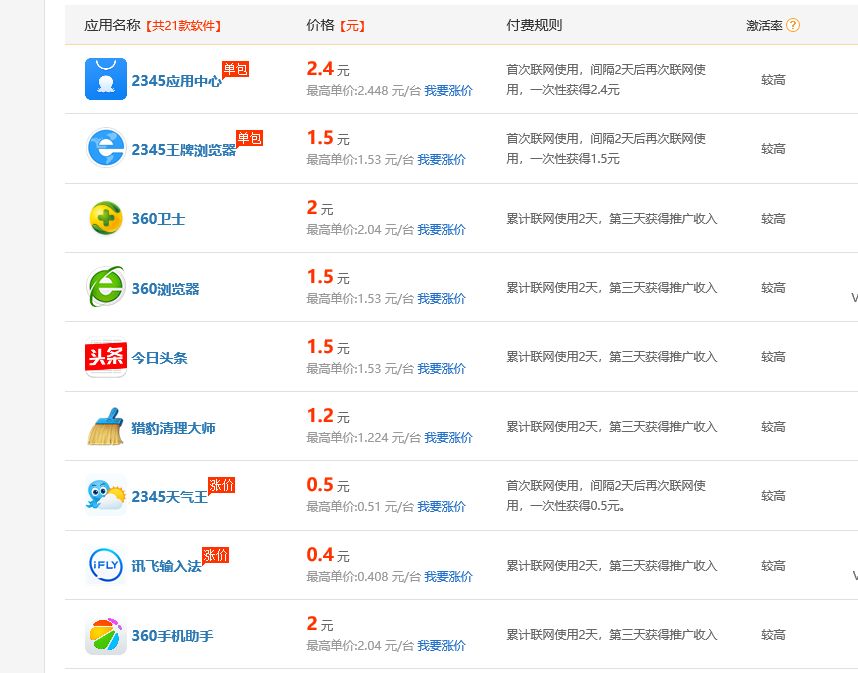Click the 单包 badge on 2345应用中心
Image resolution: width=858 pixels, height=673 pixels.
(235, 69)
